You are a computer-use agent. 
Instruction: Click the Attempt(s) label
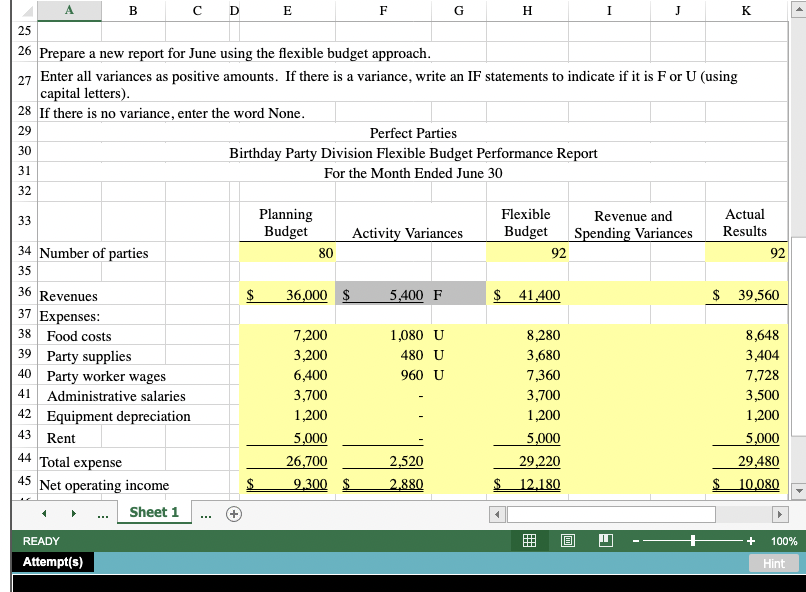pos(52,562)
